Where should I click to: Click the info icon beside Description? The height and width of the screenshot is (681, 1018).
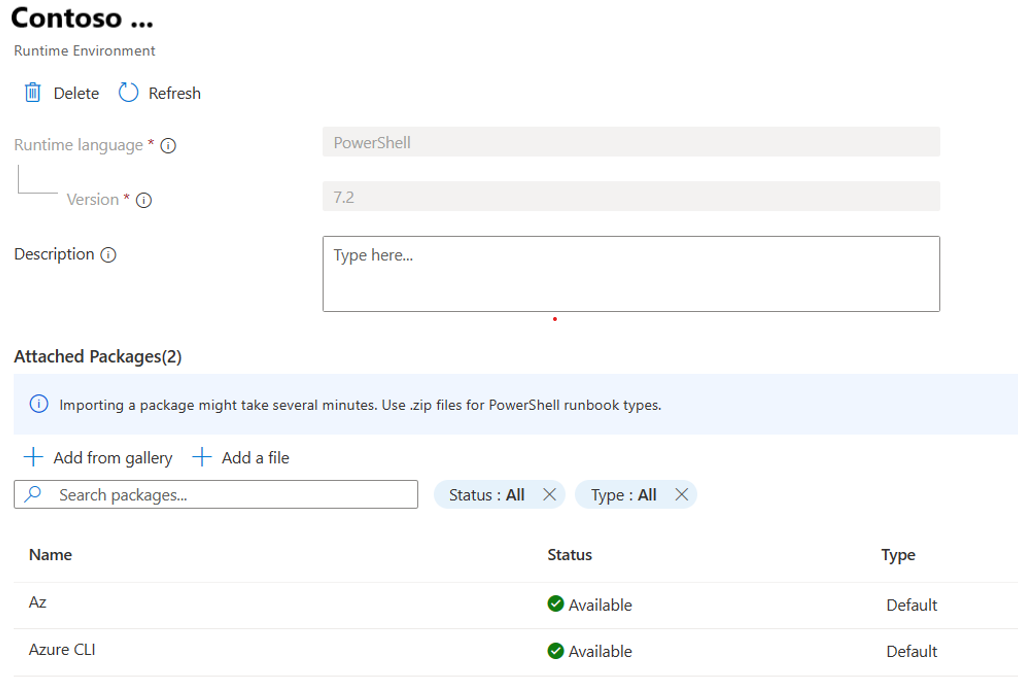(110, 254)
